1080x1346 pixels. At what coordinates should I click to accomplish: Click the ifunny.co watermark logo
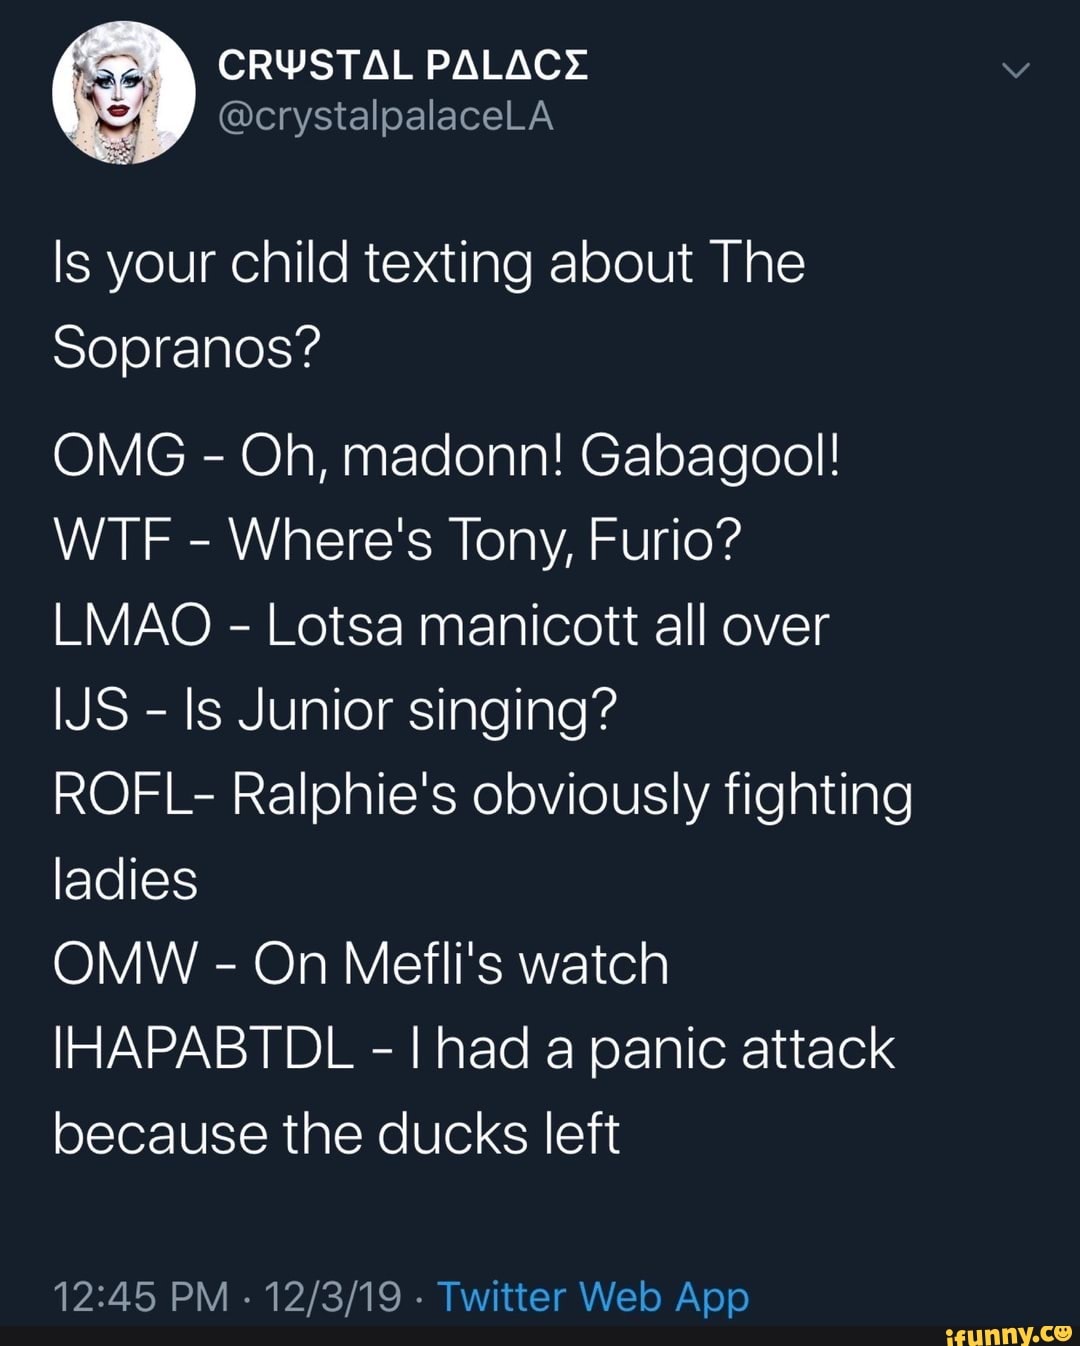(1007, 1333)
